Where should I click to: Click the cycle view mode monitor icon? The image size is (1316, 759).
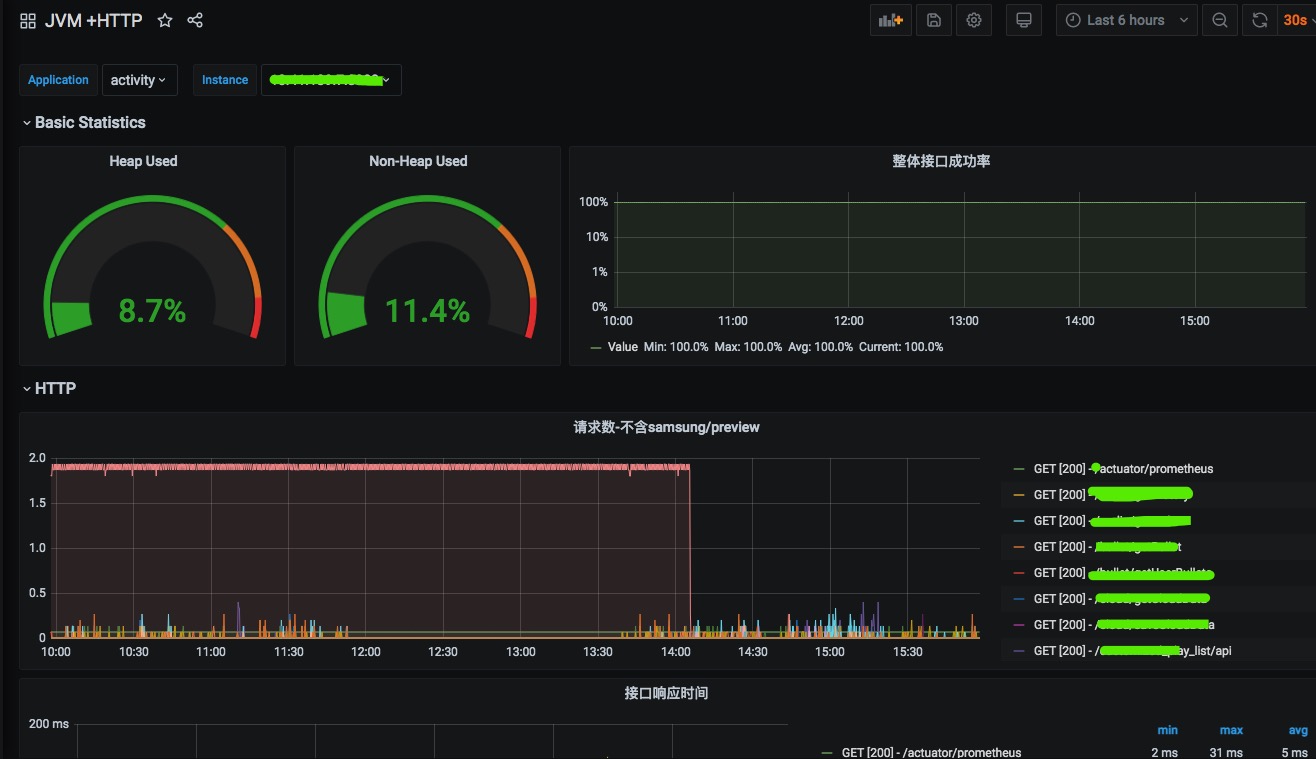pos(1023,20)
